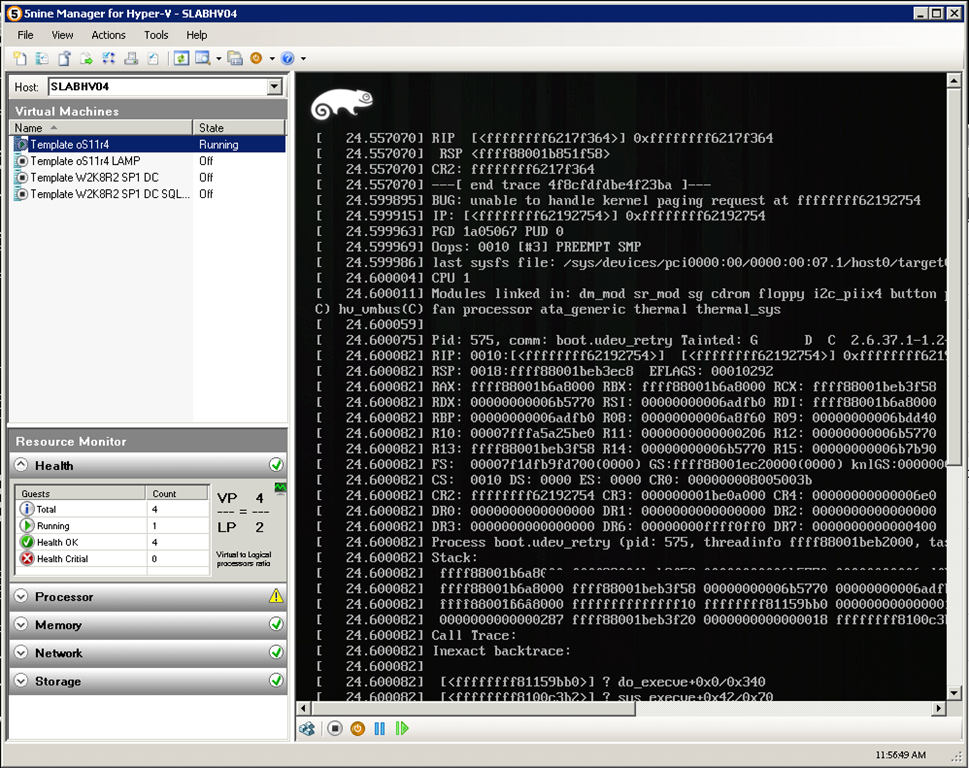The height and width of the screenshot is (768, 969).
Task: Open dropdown arrow next to power icon
Action: point(271,59)
